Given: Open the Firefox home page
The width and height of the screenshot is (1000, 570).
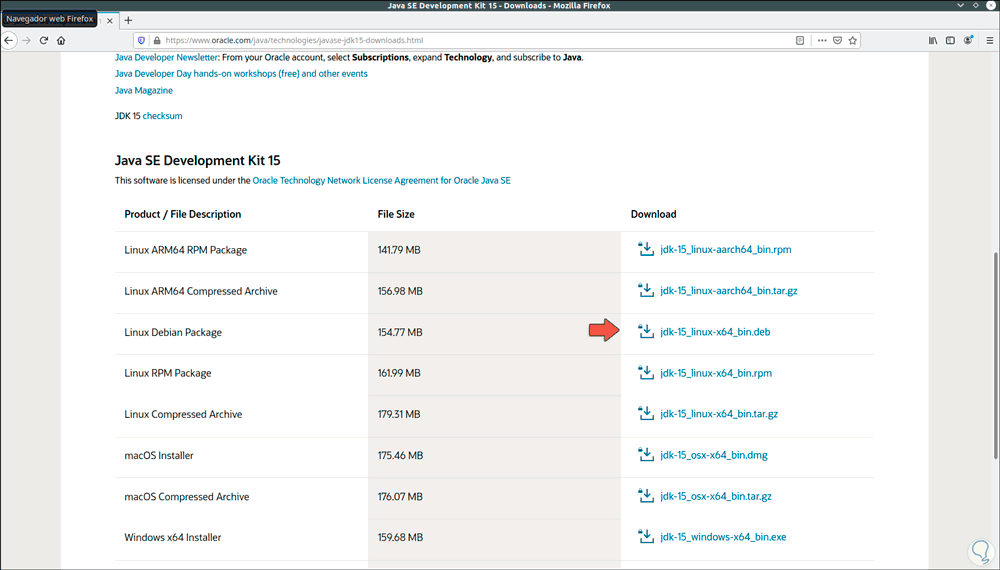Looking at the screenshot, I should pos(61,40).
